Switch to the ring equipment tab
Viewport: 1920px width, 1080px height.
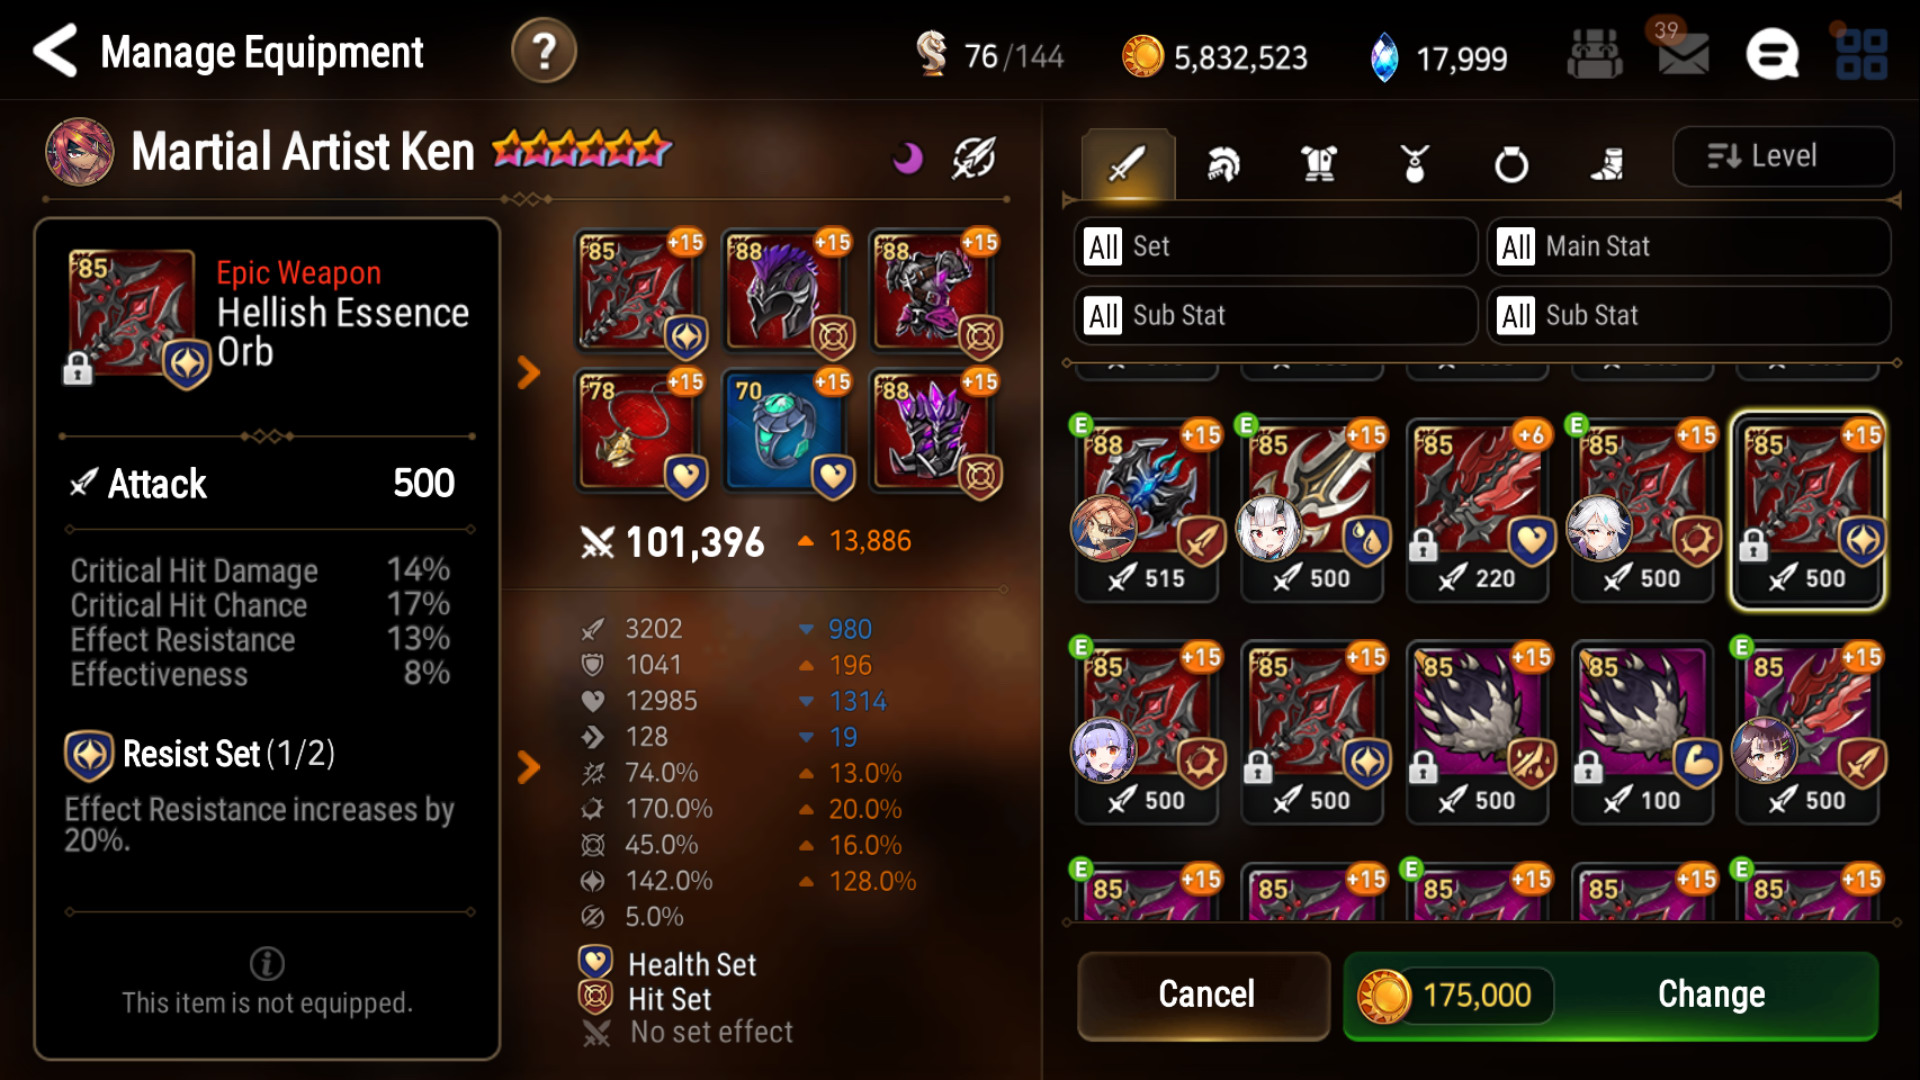1511,163
